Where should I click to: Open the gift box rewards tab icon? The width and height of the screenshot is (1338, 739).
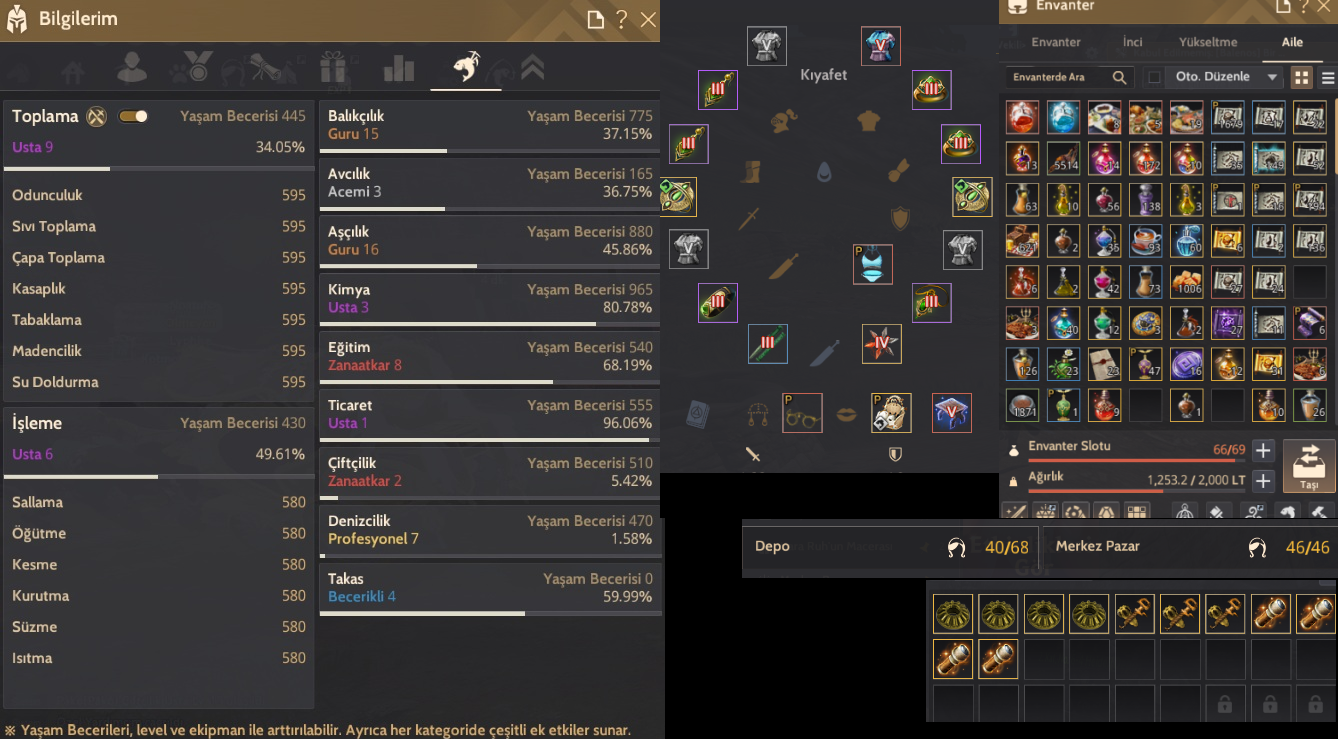[335, 68]
